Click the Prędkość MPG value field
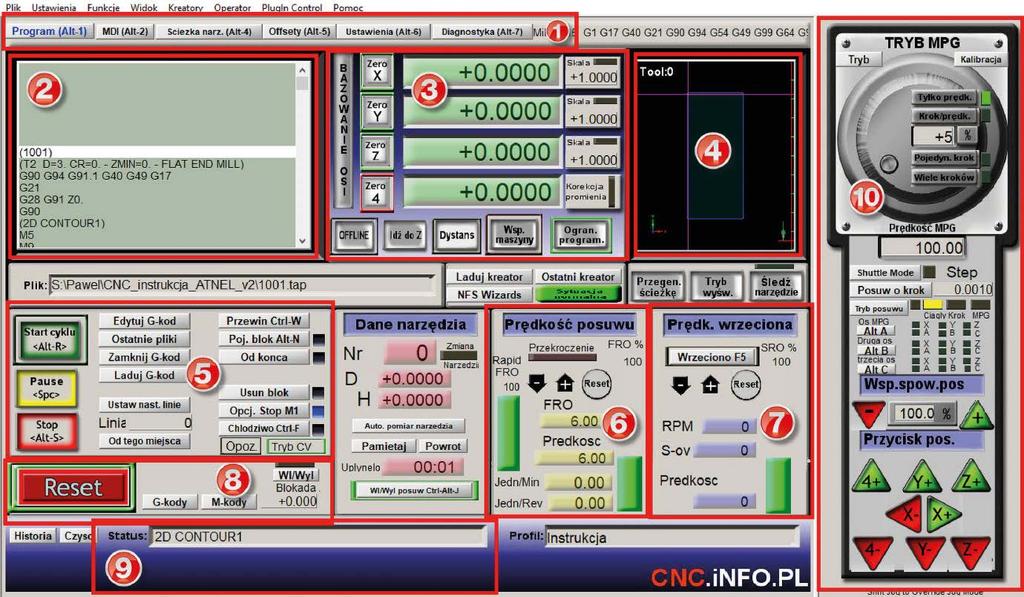Screen dimensions: 1024x597 923,248
